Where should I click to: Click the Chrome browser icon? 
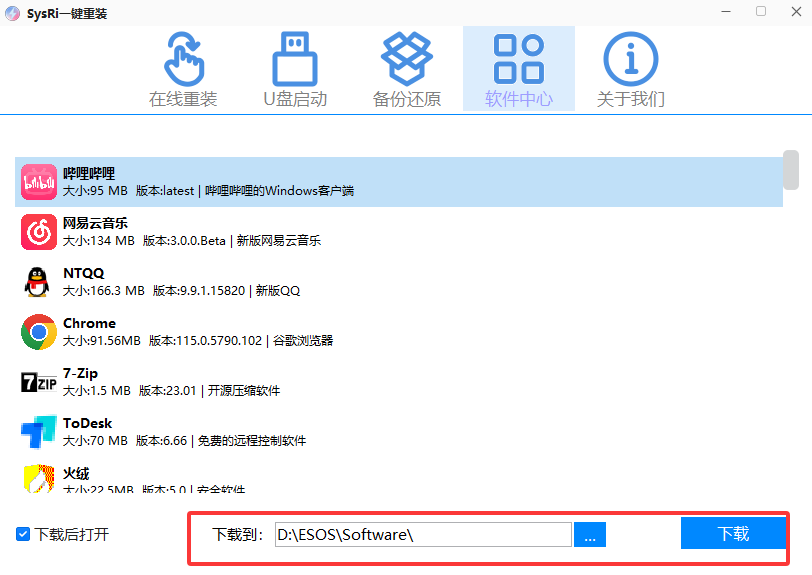[39, 332]
